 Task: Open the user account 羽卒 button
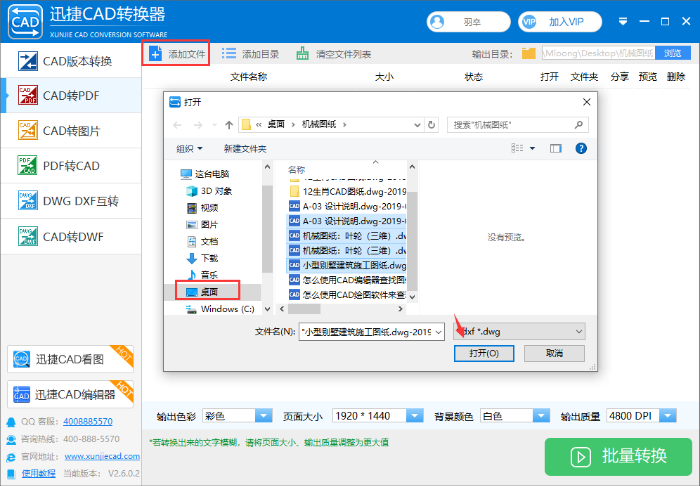(x=468, y=22)
